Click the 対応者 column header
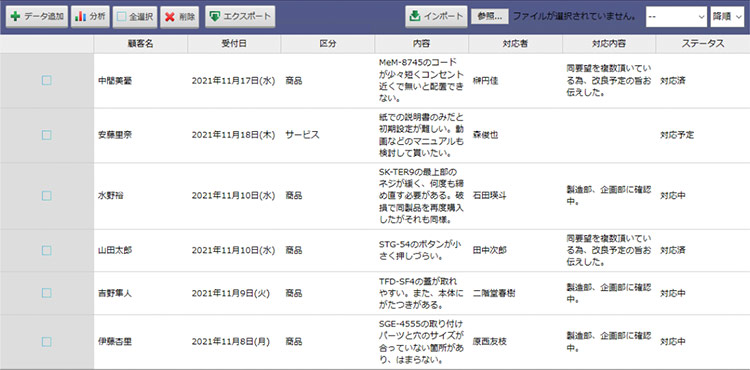Viewport: 750px width, 370px height. (x=515, y=44)
